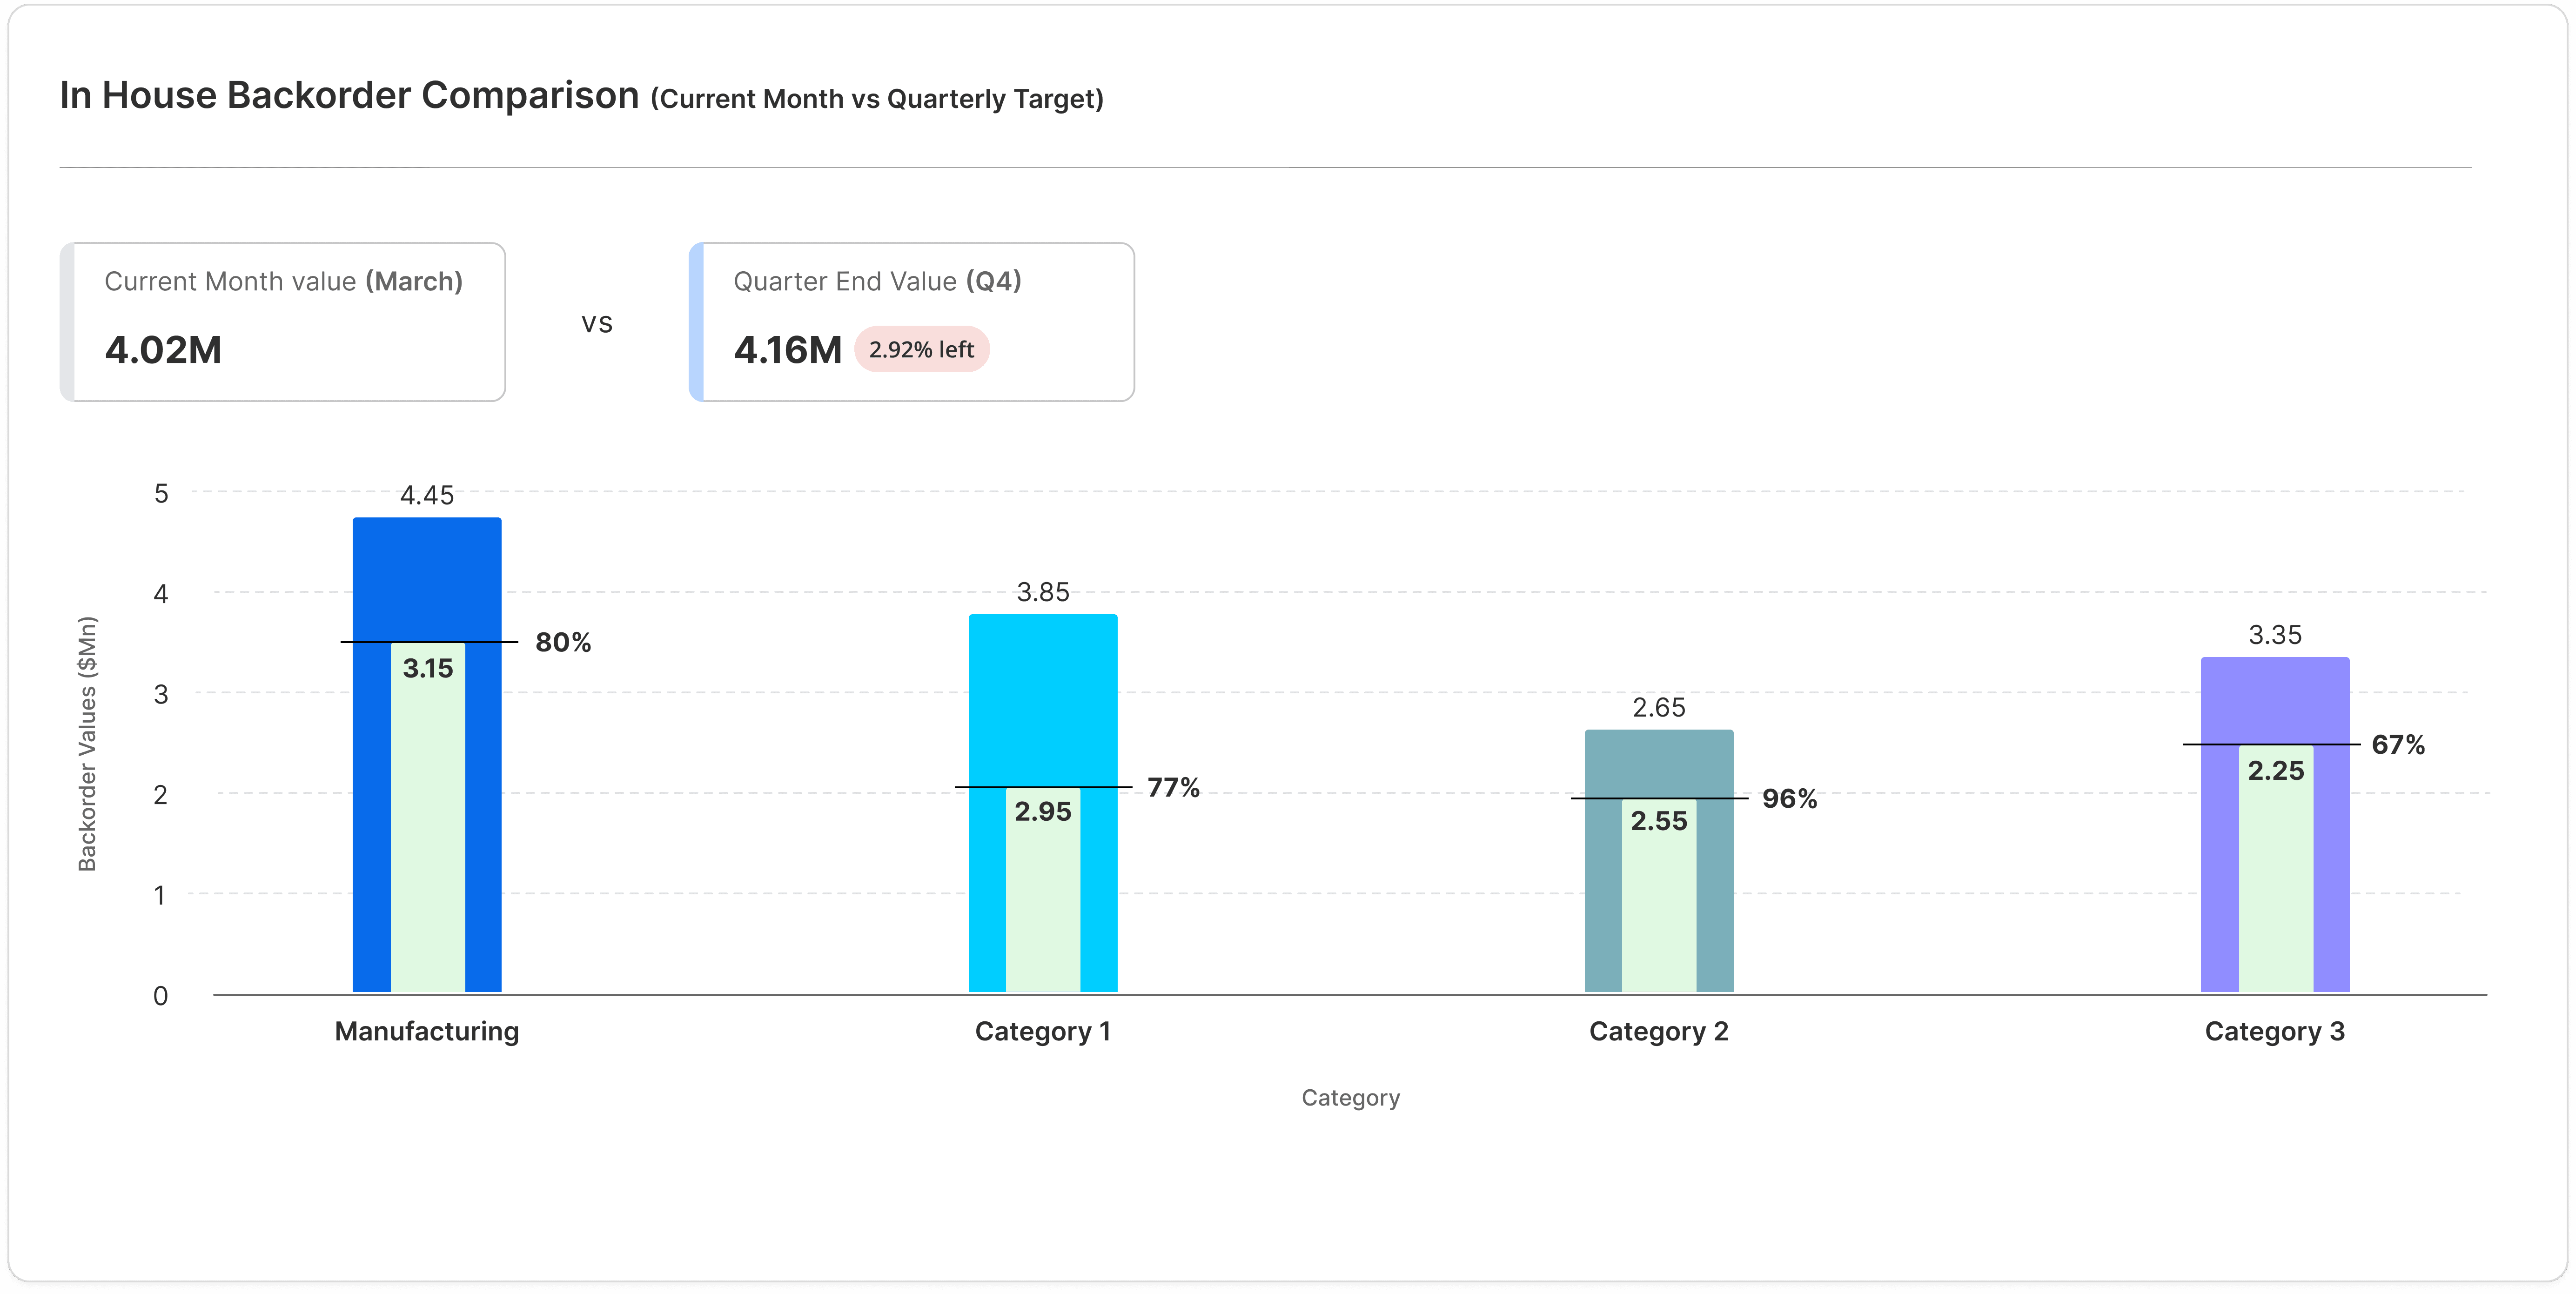Open the Current Month value card
This screenshot has width=2576, height=1294.
click(283, 322)
